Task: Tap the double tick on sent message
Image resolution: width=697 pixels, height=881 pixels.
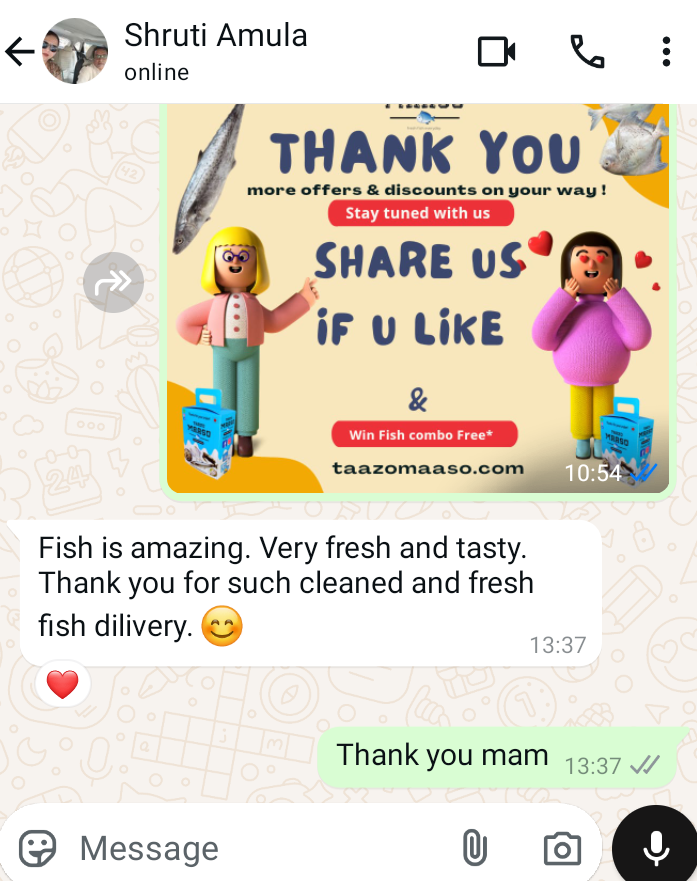Action: coord(645,765)
